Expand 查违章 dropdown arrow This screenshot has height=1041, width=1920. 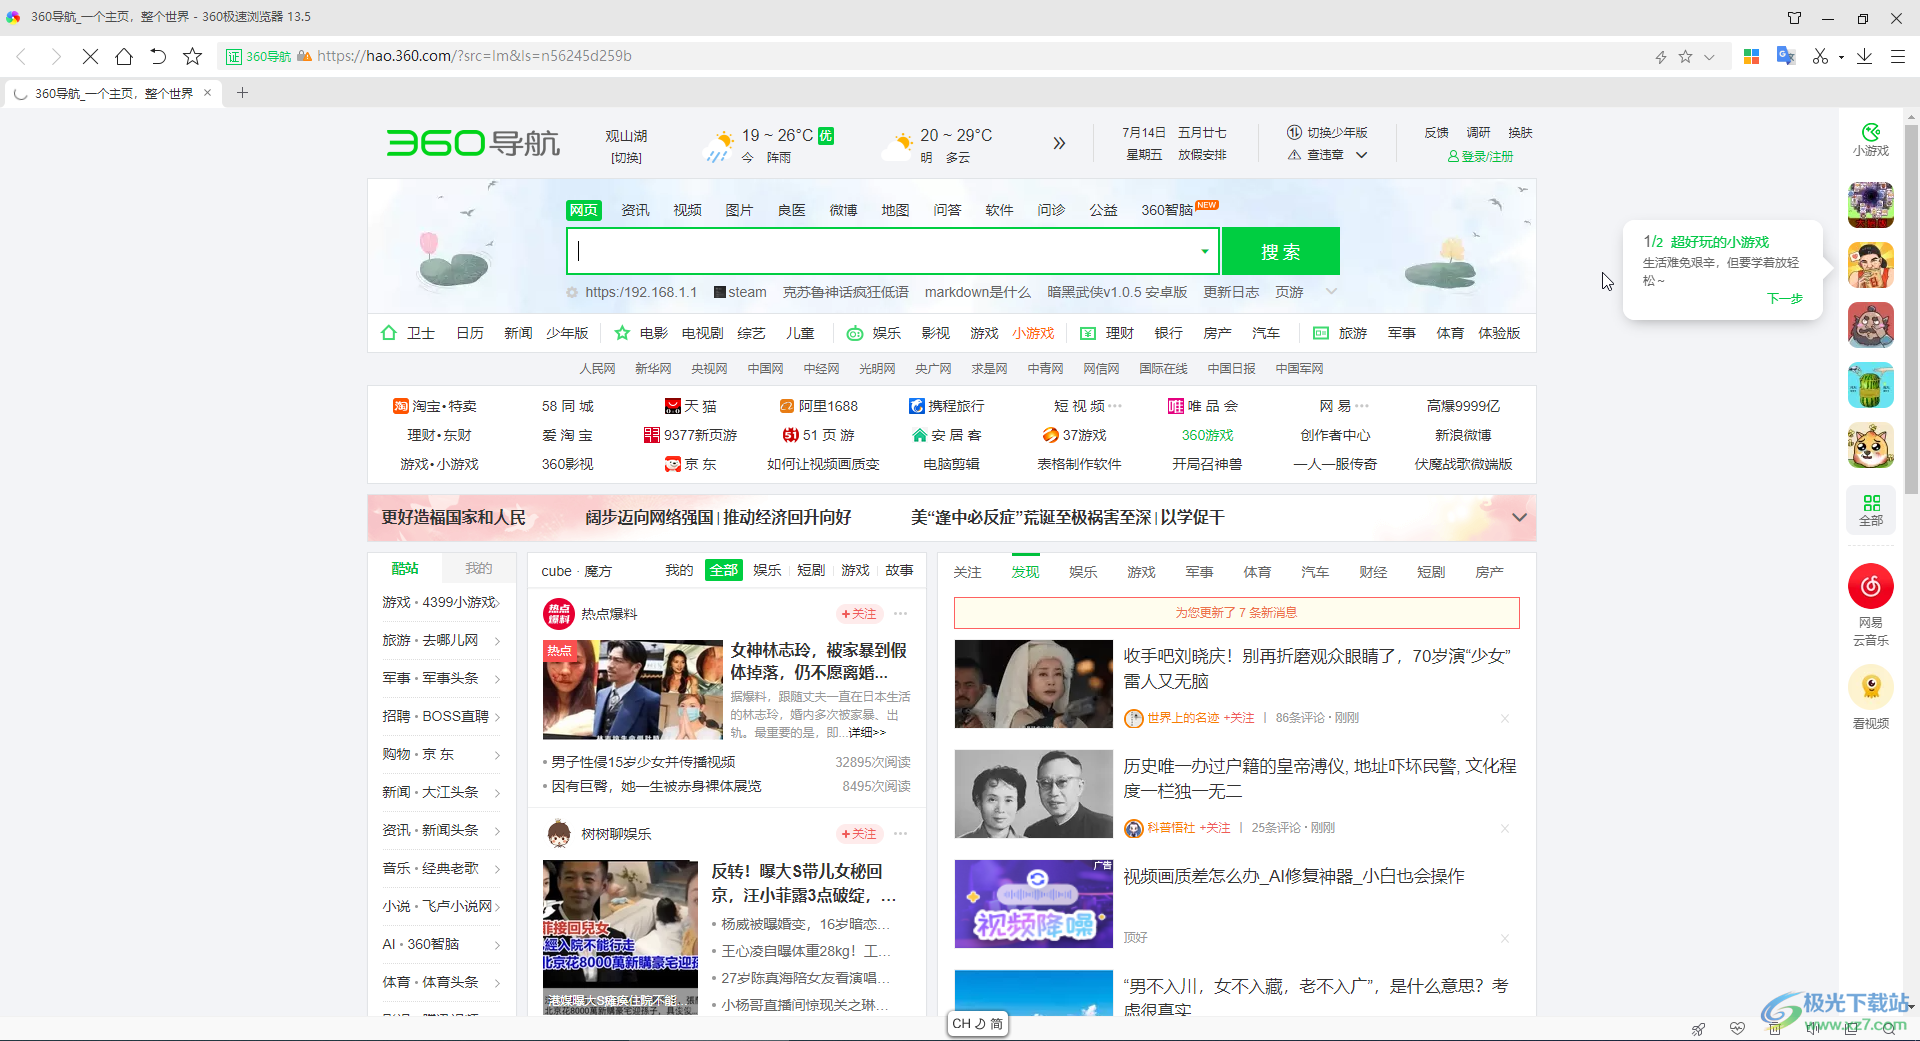click(x=1361, y=155)
